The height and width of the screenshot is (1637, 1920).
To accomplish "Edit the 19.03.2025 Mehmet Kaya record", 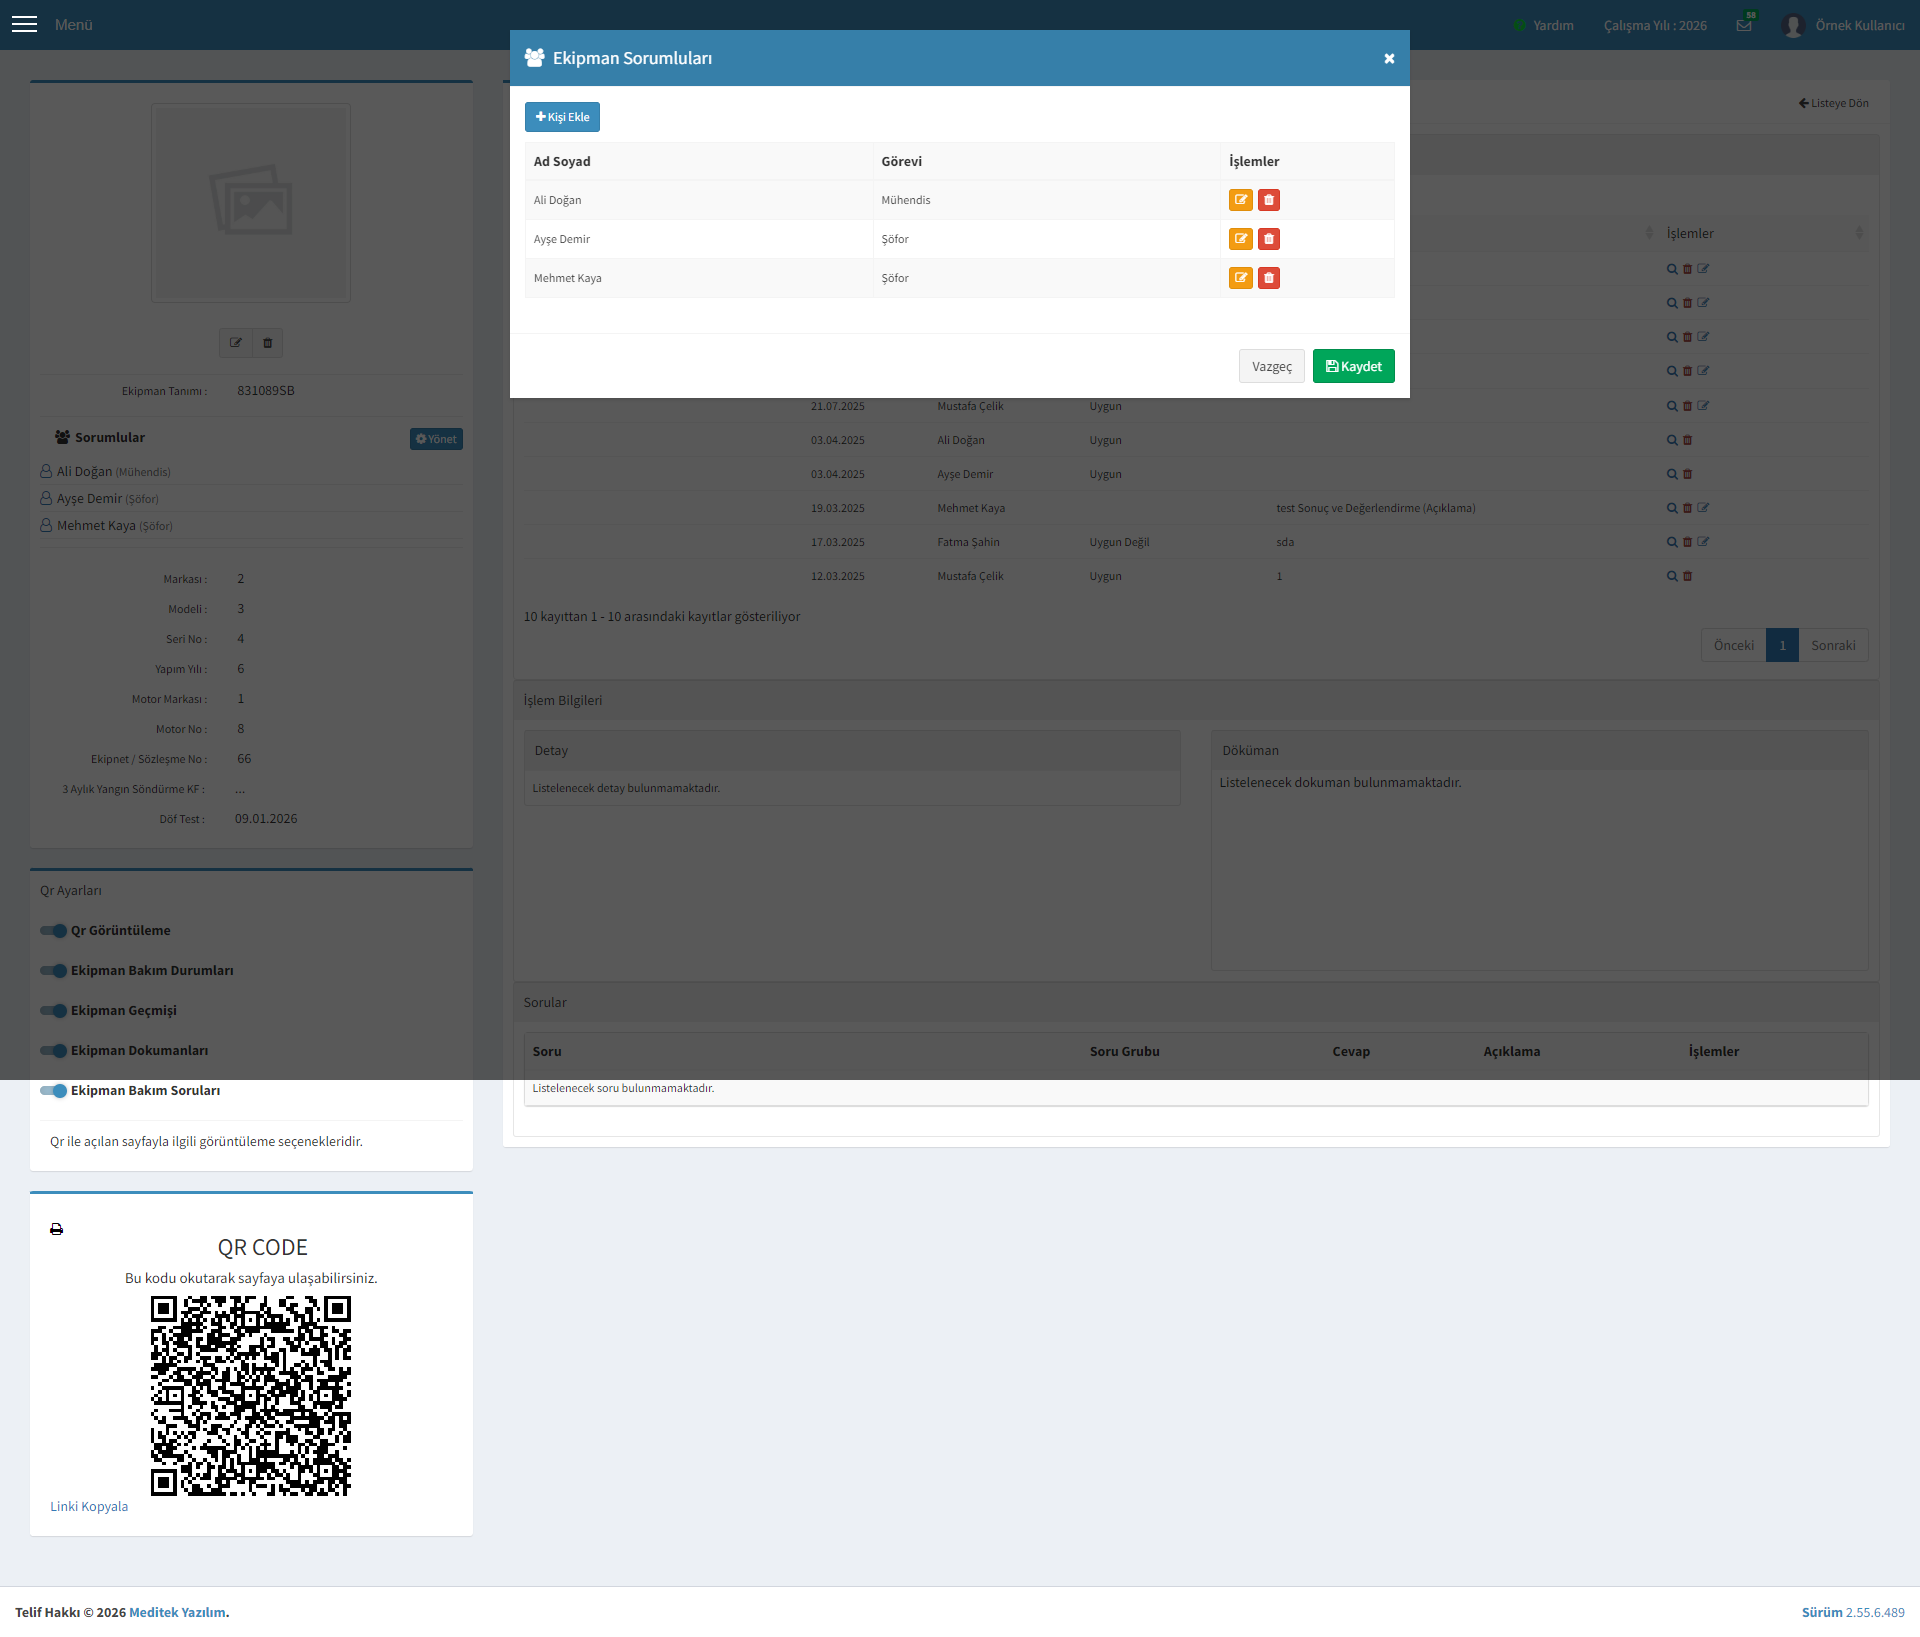I will coord(1703,508).
